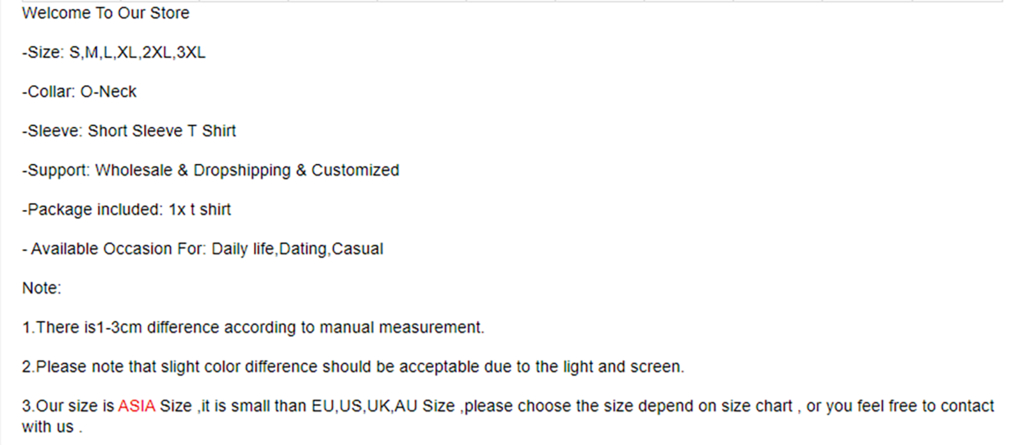This screenshot has height=445, width=1024.
Task: Click the "Available Occasion For" line
Action: pos(202,249)
